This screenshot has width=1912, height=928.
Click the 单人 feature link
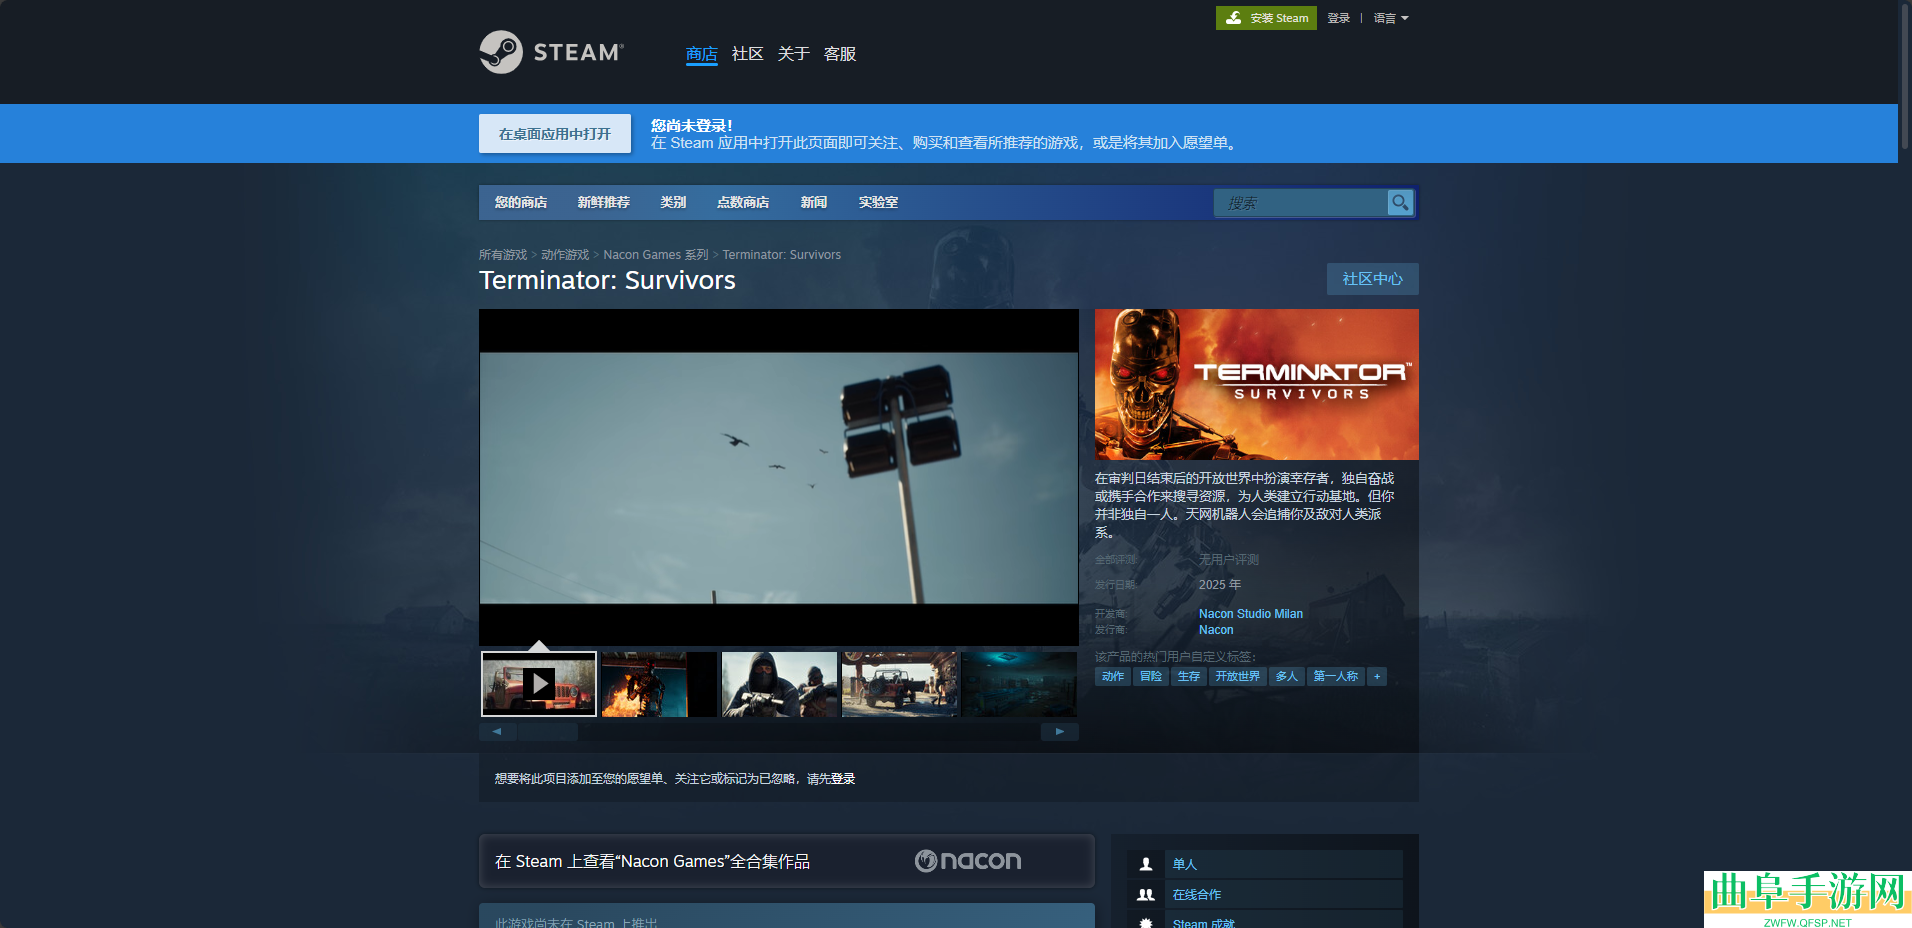click(1185, 864)
